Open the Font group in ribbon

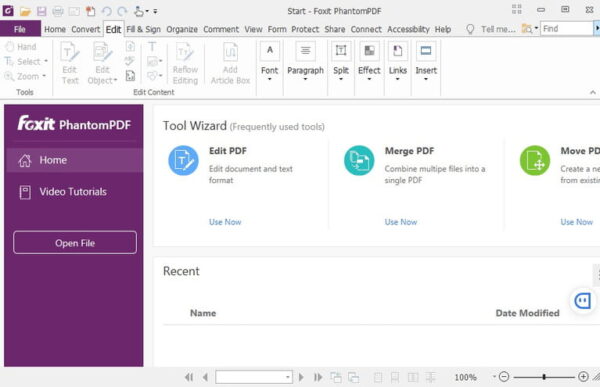(269, 62)
